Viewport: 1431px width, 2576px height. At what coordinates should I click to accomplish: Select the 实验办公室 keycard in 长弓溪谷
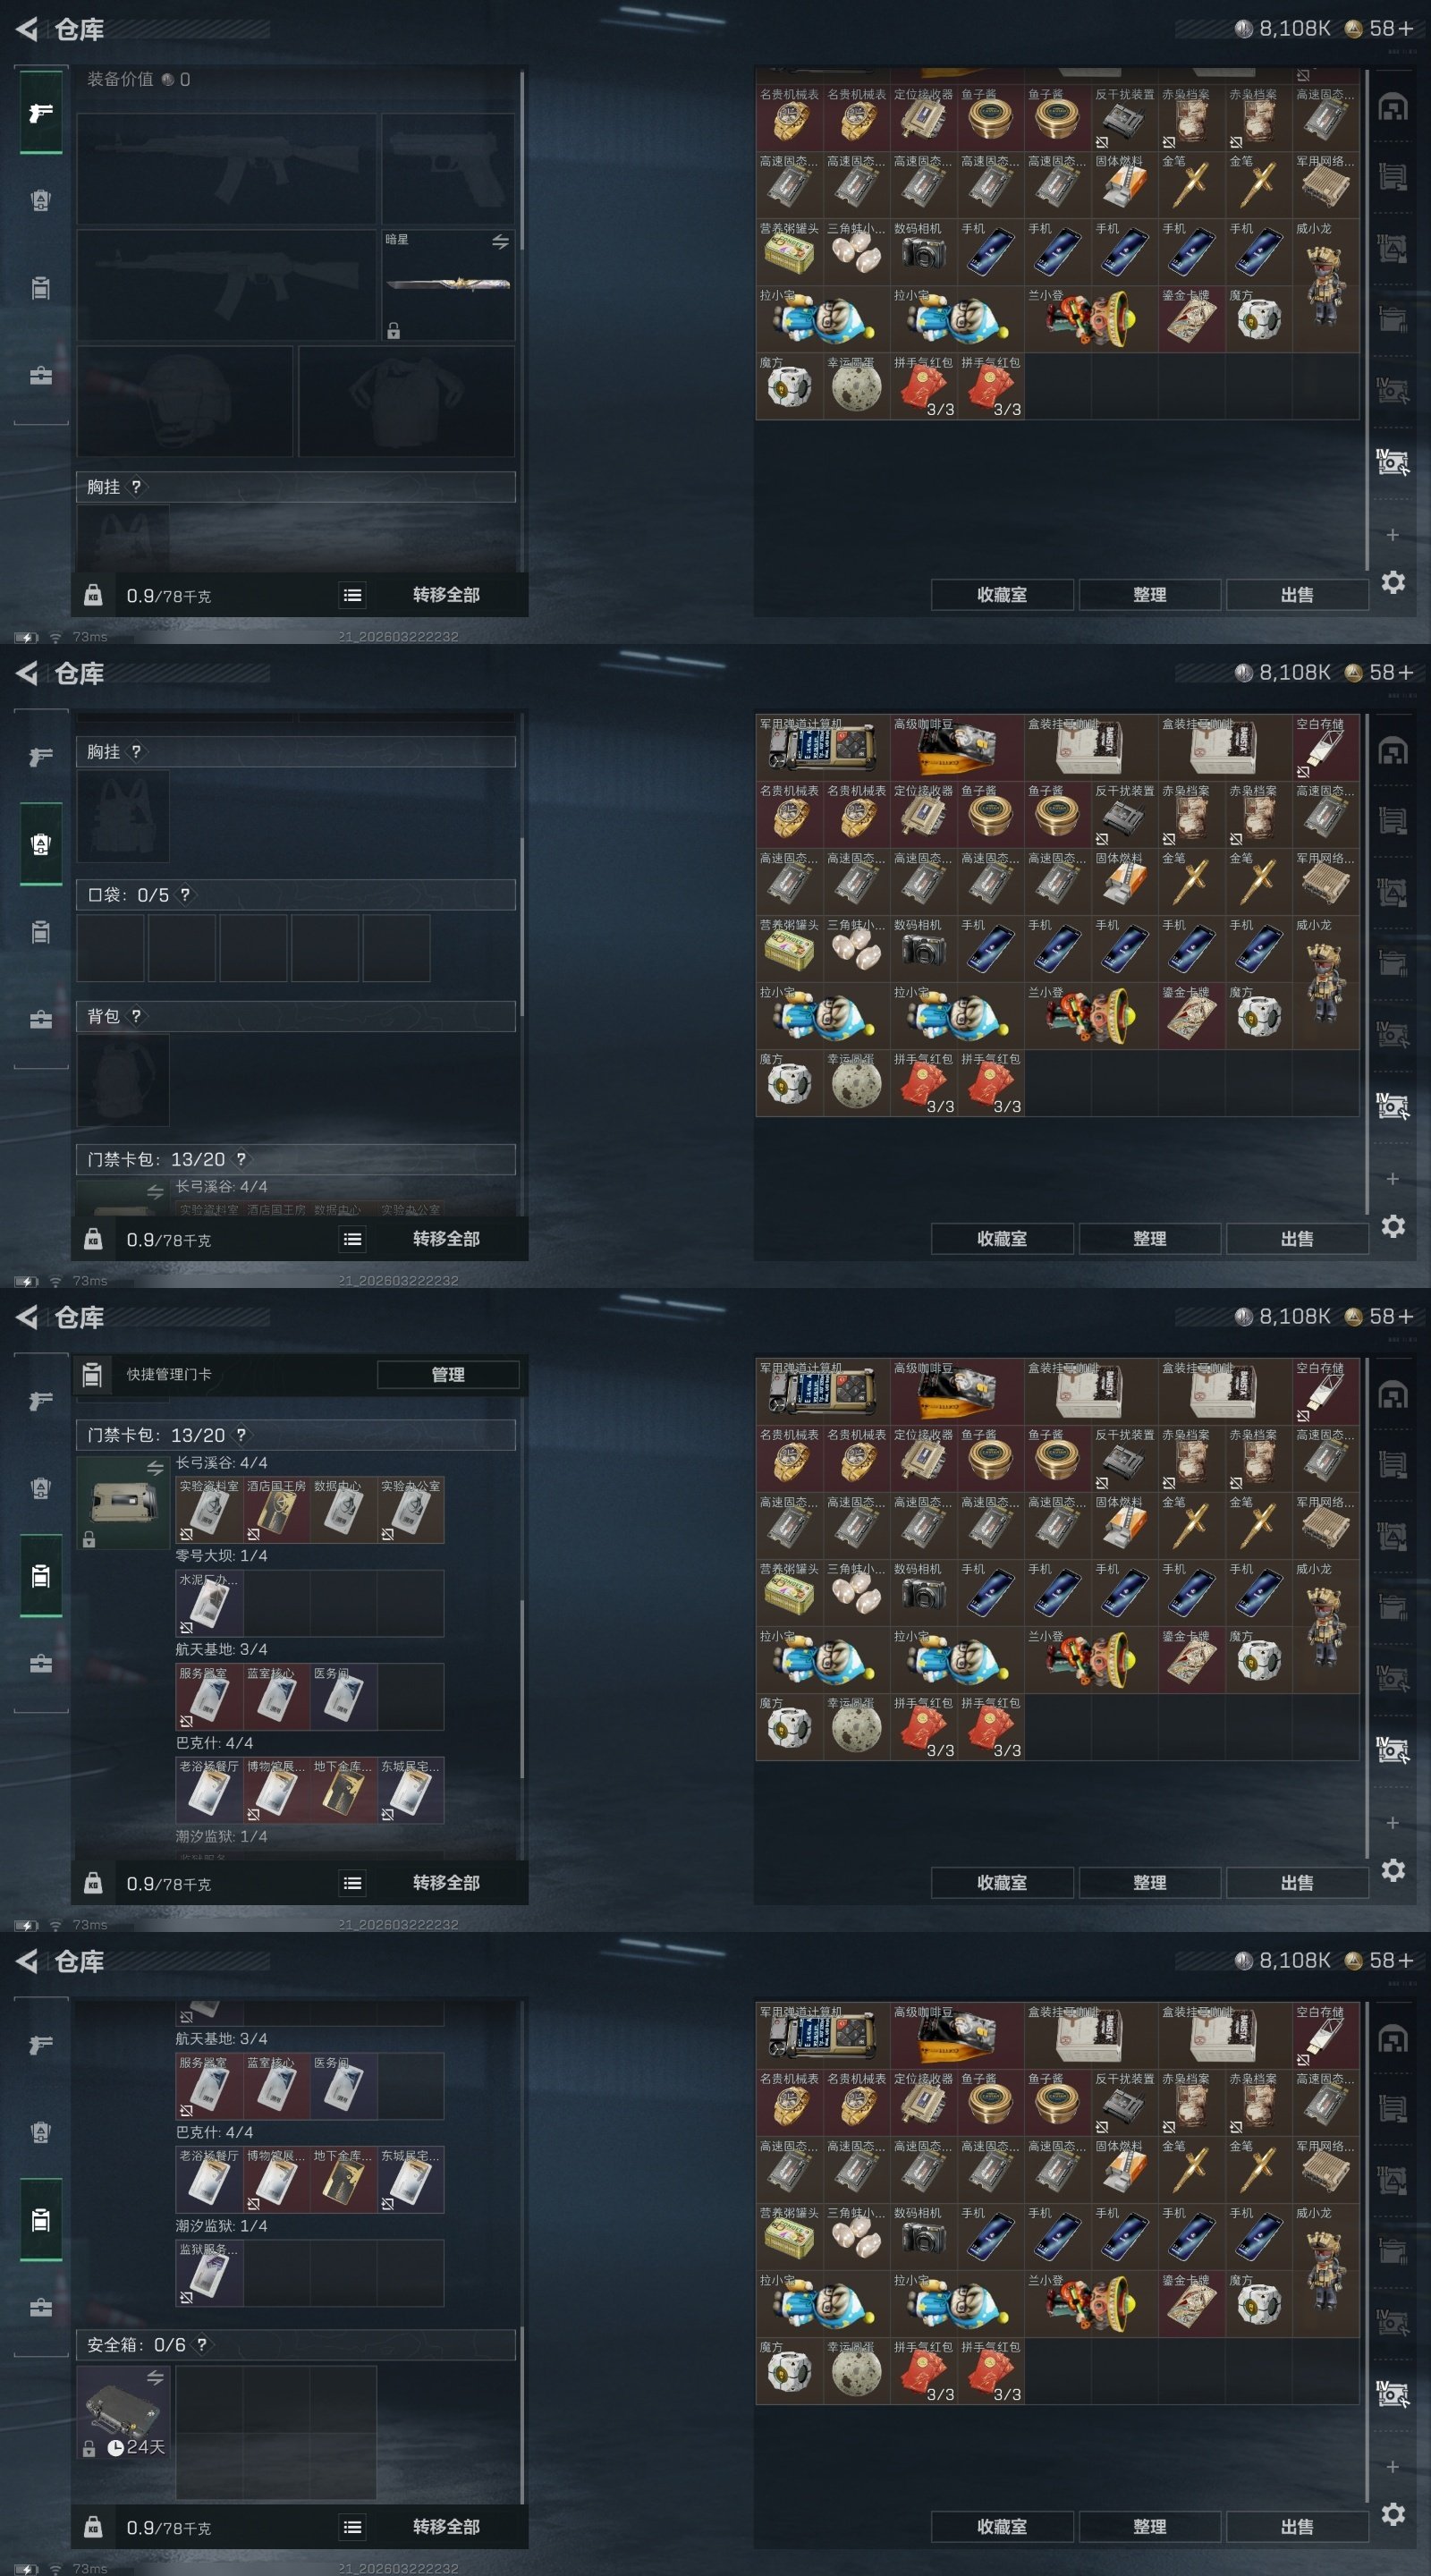[410, 1509]
